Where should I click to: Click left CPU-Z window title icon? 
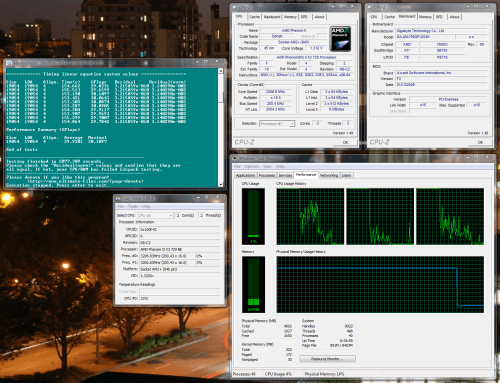point(235,7)
